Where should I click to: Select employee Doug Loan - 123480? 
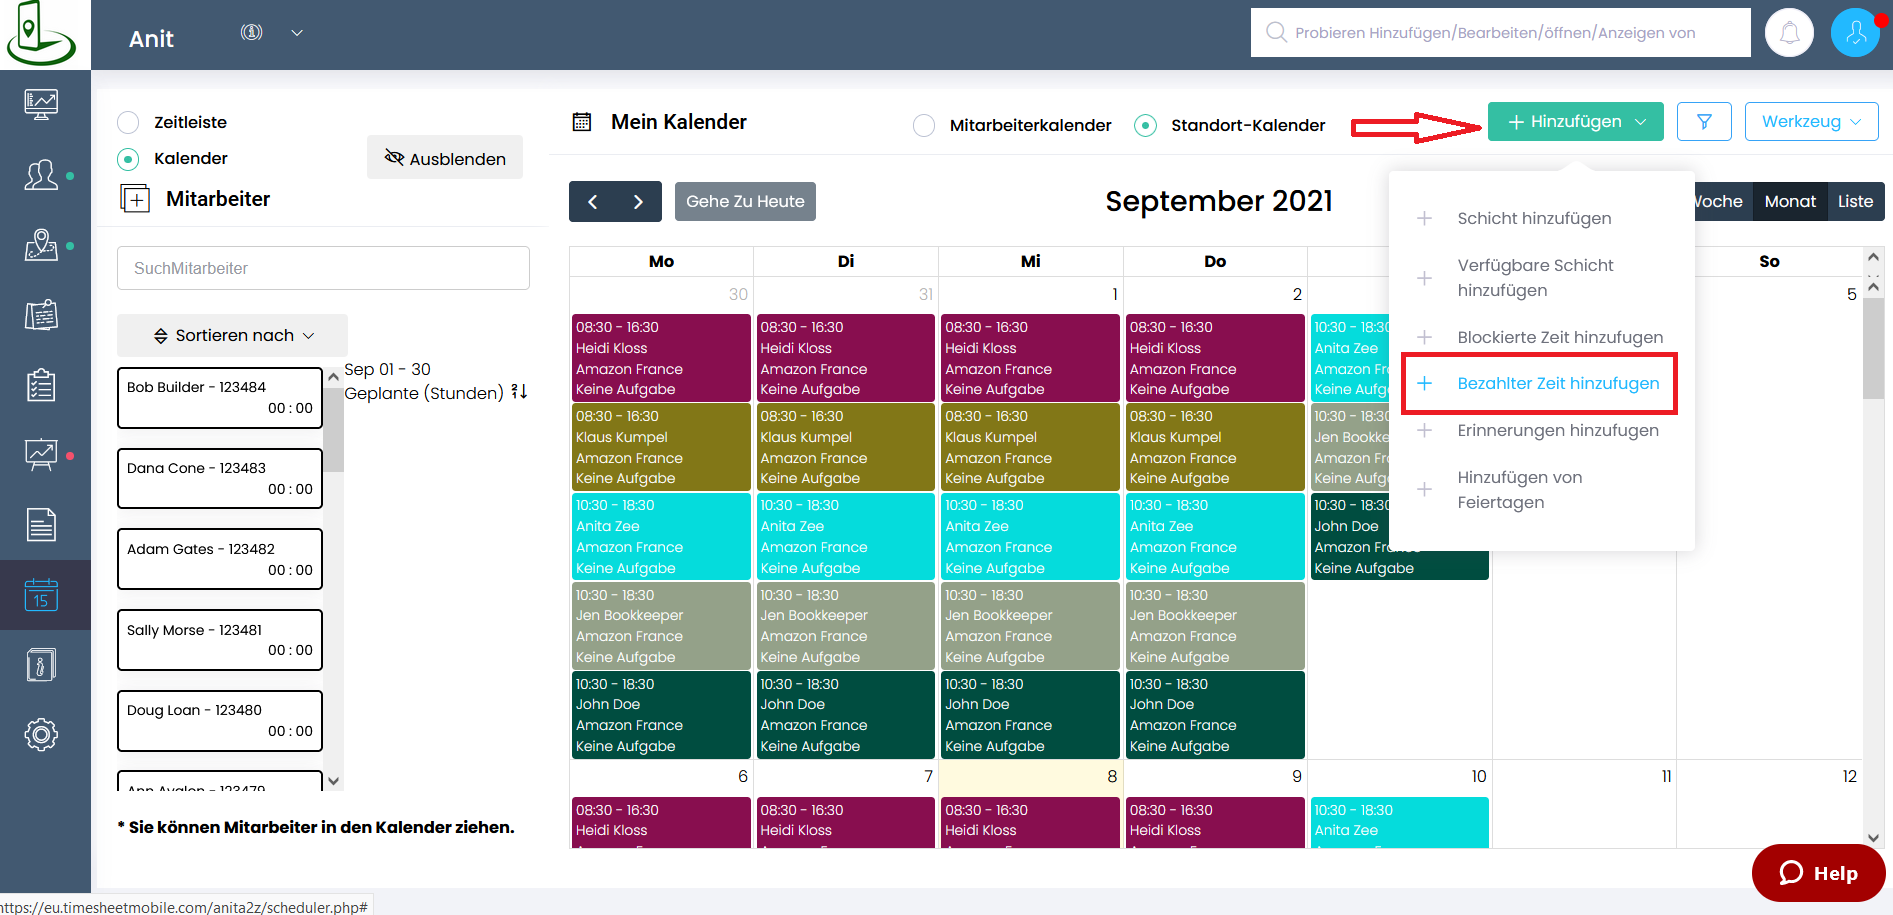[220, 721]
